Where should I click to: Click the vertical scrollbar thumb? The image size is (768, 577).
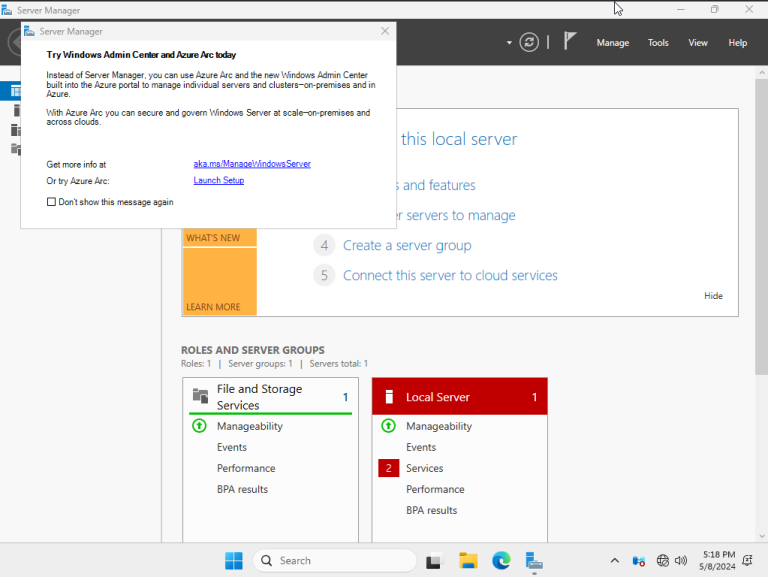point(761,227)
